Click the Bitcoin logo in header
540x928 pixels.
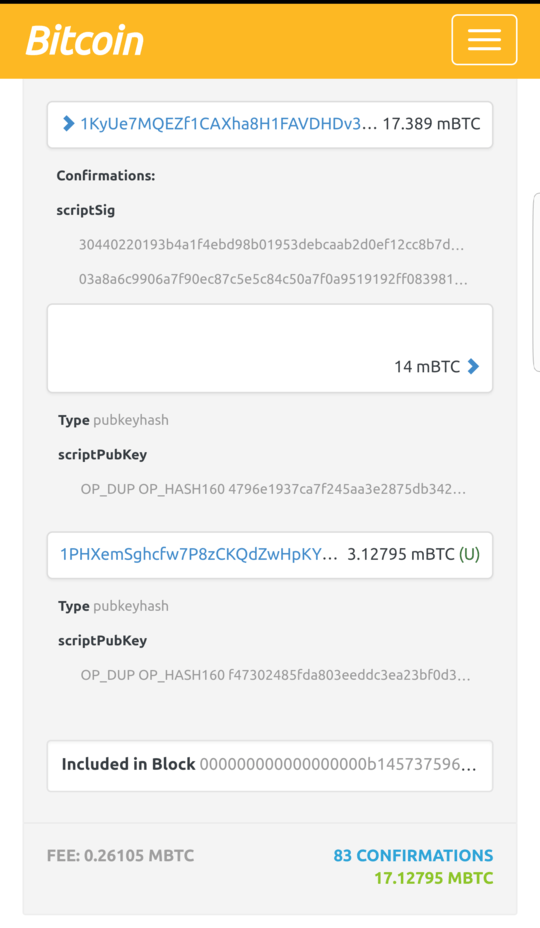click(85, 41)
